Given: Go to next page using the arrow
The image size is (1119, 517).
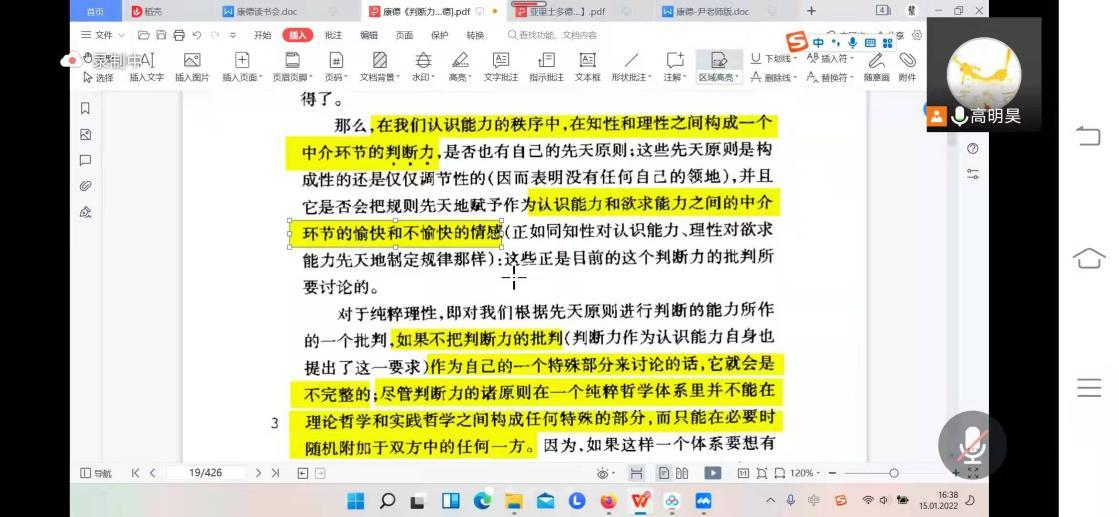Looking at the screenshot, I should (x=258, y=473).
